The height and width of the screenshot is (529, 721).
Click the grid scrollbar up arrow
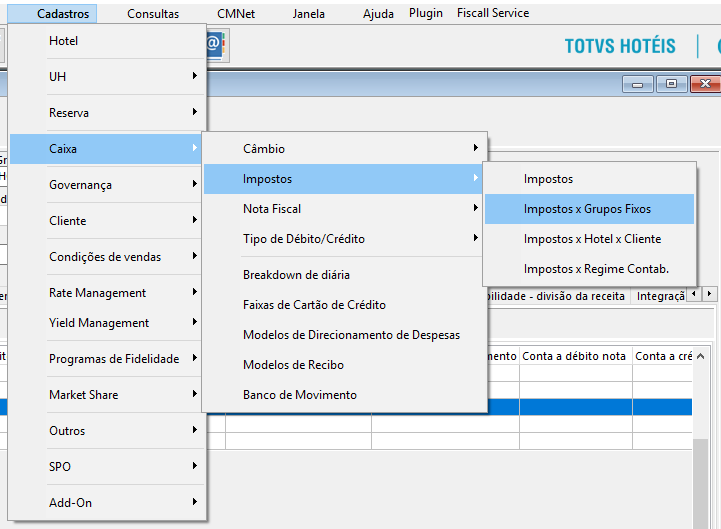(700, 356)
